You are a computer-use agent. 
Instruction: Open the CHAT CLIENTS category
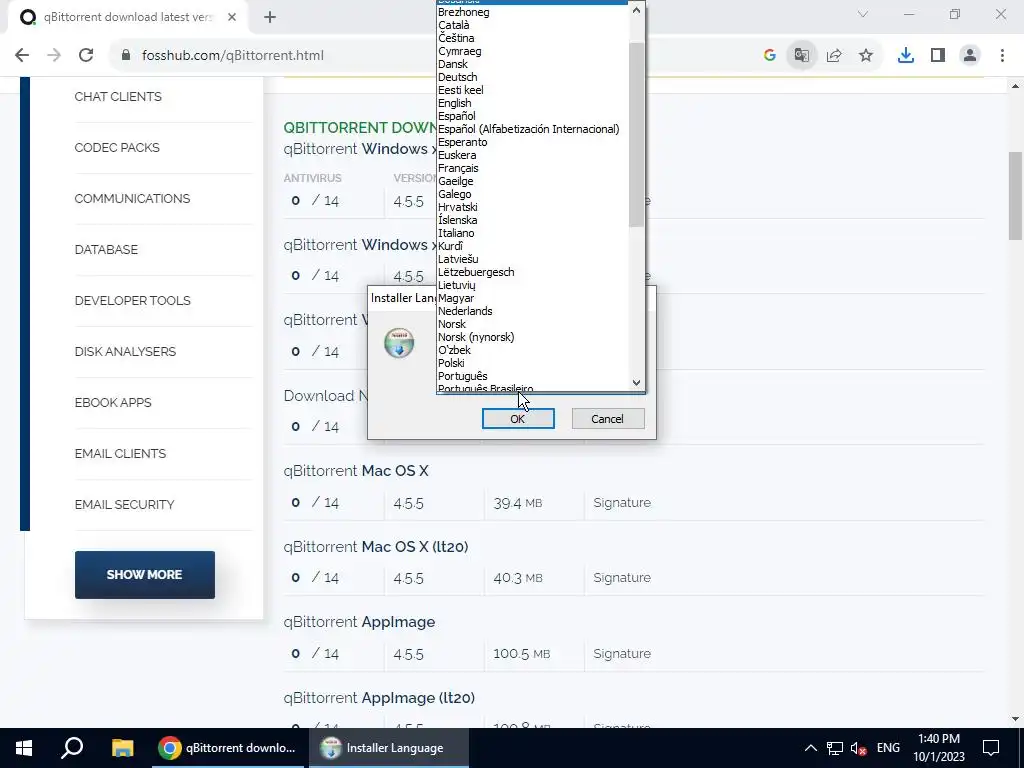click(x=118, y=97)
